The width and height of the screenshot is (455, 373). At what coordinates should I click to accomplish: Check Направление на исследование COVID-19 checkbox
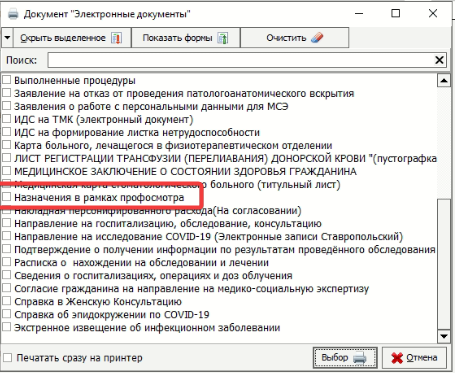pos(7,236)
